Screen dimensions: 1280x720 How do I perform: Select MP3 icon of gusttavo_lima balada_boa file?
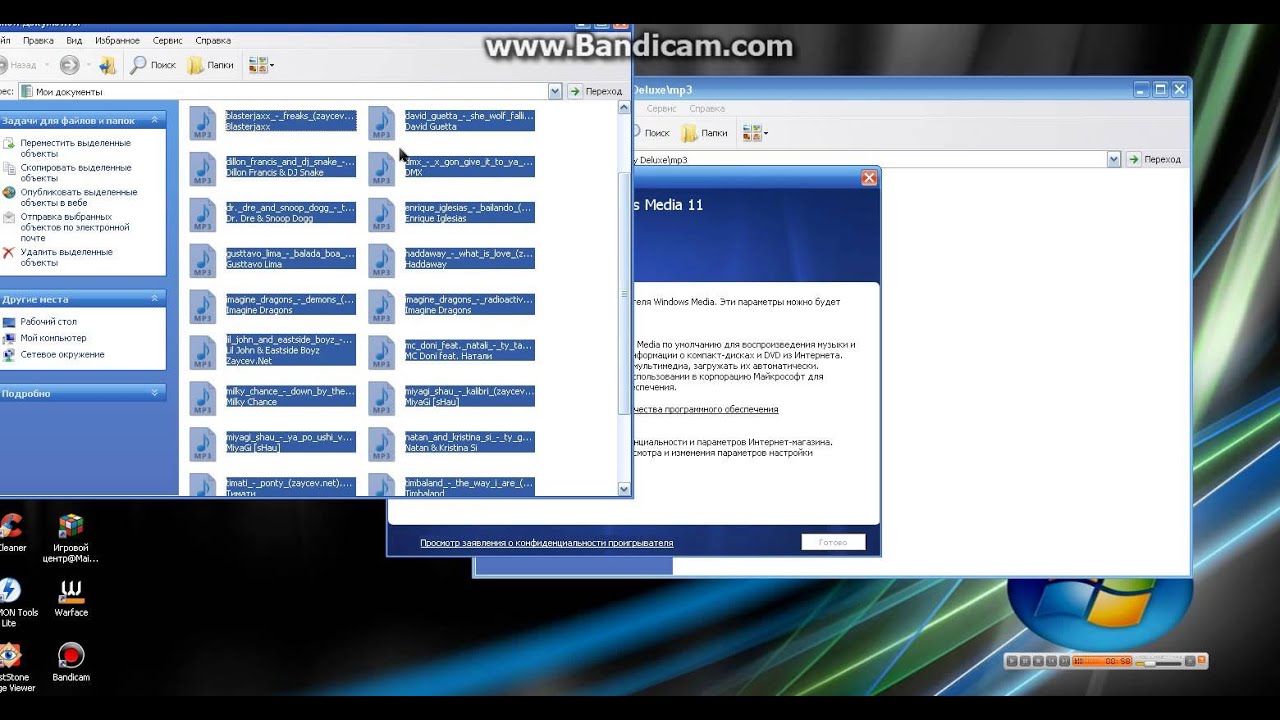pos(203,261)
